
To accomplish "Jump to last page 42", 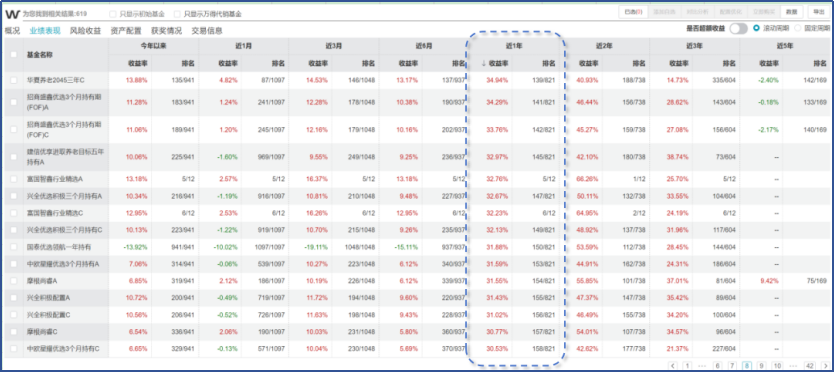I will [x=810, y=366].
